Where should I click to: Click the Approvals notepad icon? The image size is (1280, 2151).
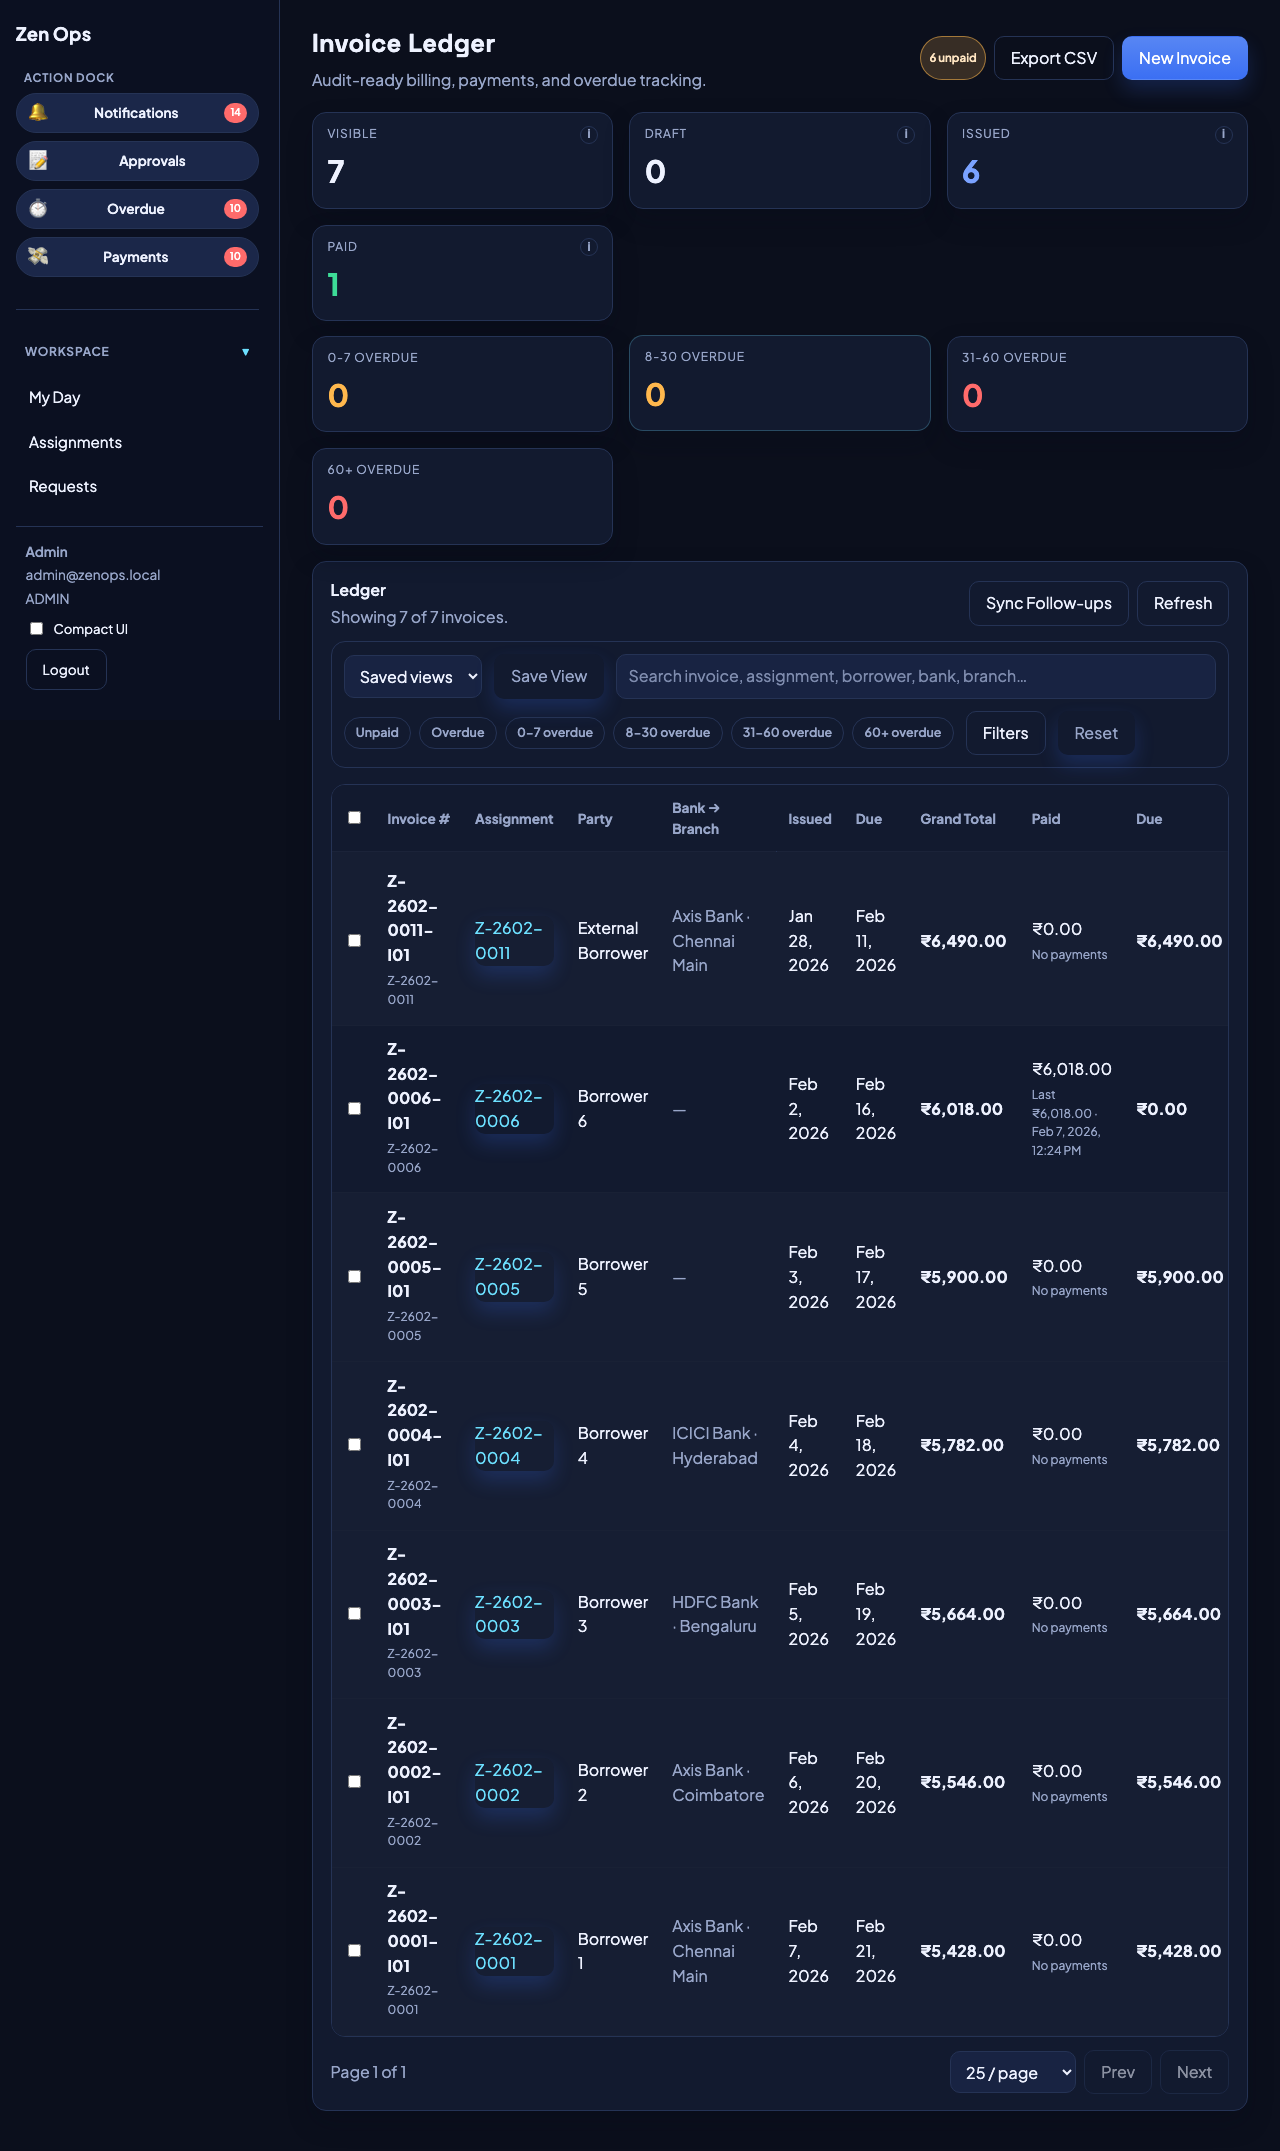point(38,161)
